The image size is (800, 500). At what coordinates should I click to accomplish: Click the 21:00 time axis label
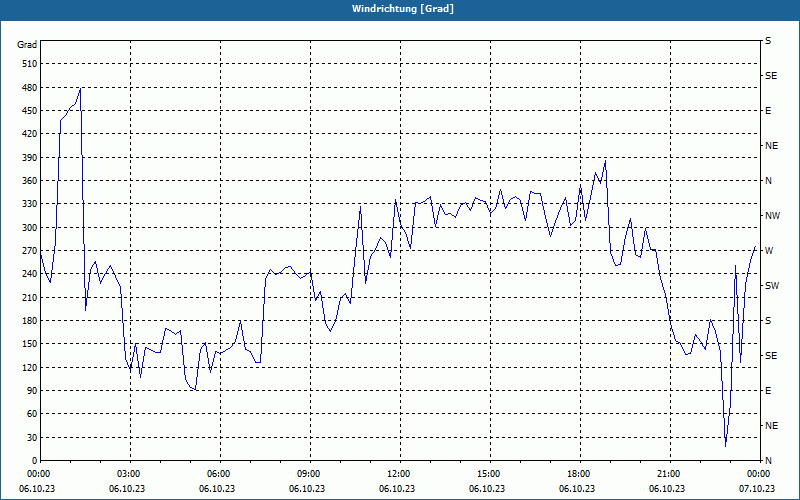pos(669,474)
